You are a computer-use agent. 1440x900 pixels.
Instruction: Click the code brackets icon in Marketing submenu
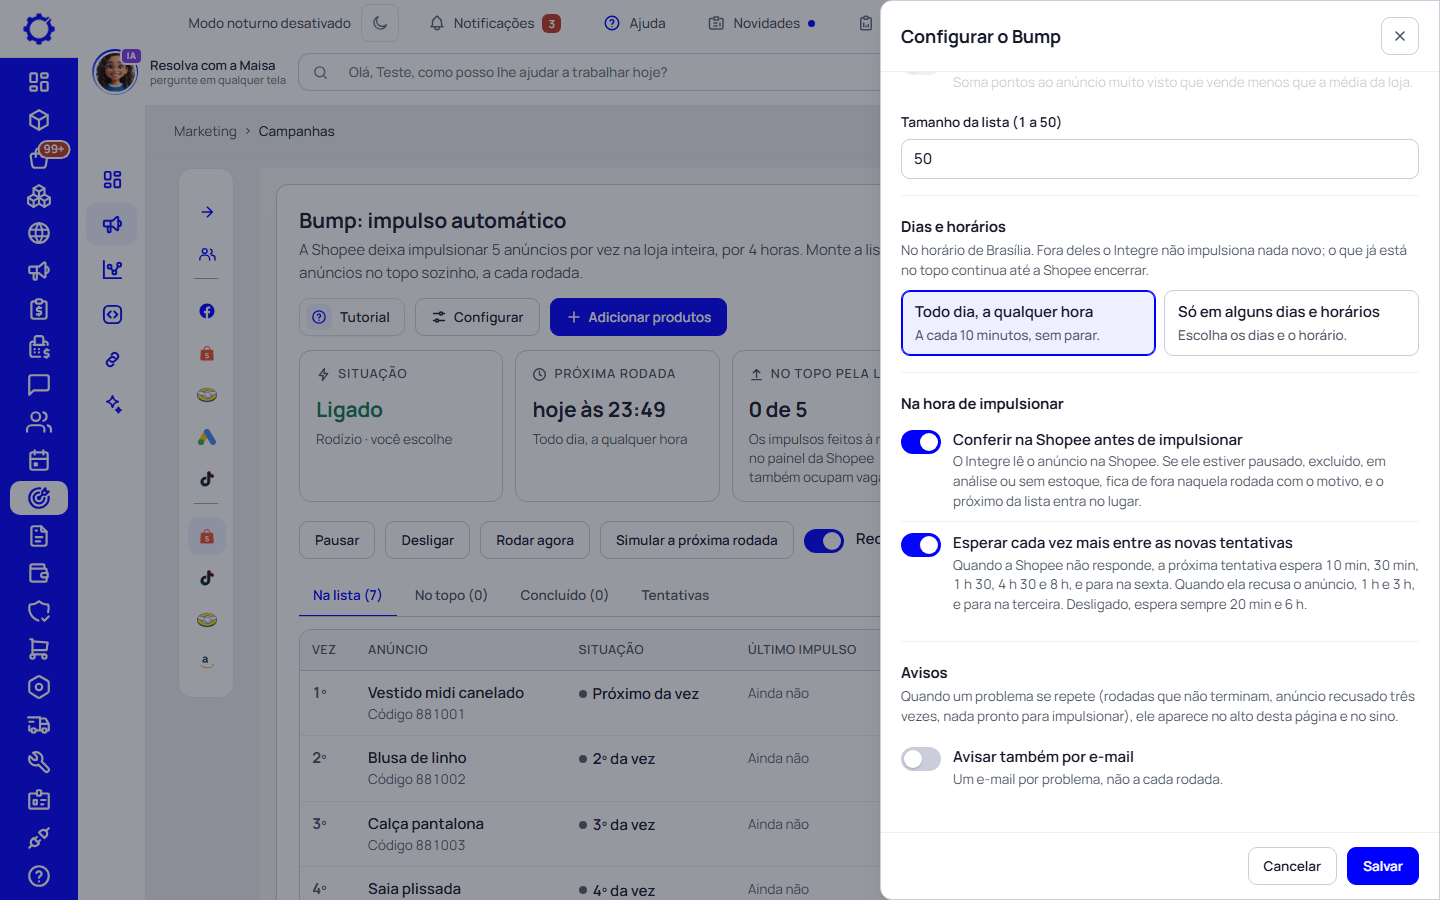[x=112, y=315]
